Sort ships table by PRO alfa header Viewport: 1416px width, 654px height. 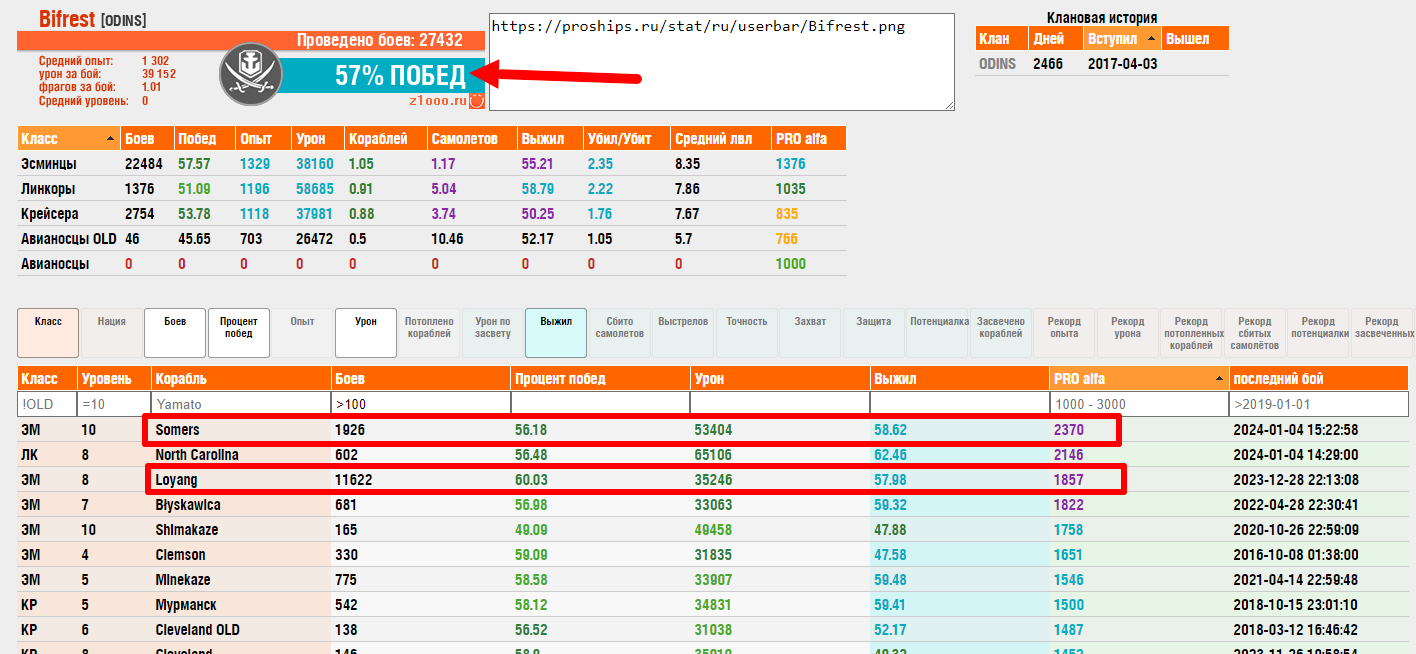click(1139, 379)
